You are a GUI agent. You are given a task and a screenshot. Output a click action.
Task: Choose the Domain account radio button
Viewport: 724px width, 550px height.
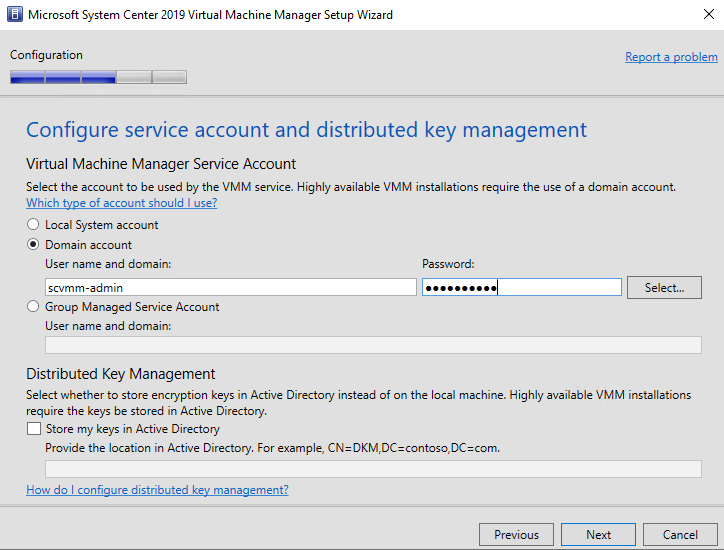click(x=33, y=244)
